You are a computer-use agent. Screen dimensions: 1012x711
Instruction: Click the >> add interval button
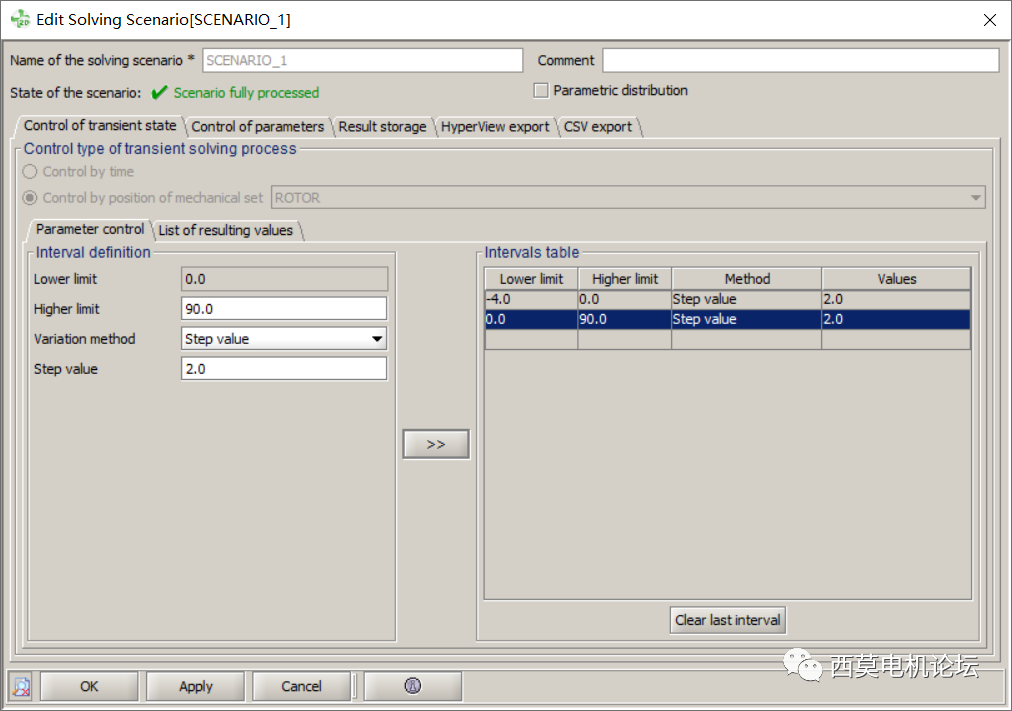(x=436, y=444)
